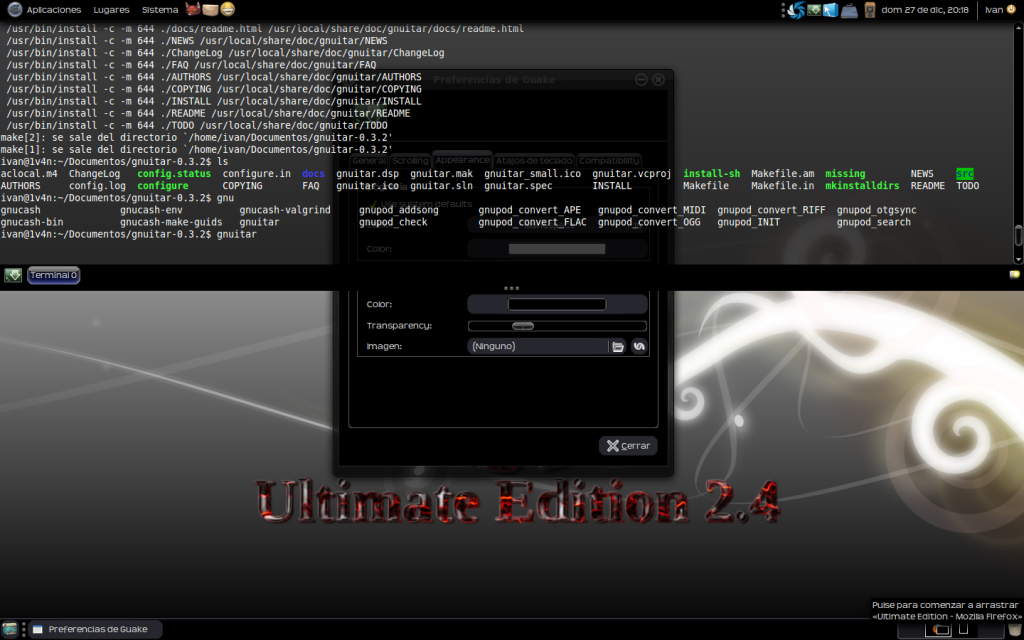The height and width of the screenshot is (640, 1024).
Task: Click the Guake terminal vertical scrollbar
Action: click(x=1017, y=234)
